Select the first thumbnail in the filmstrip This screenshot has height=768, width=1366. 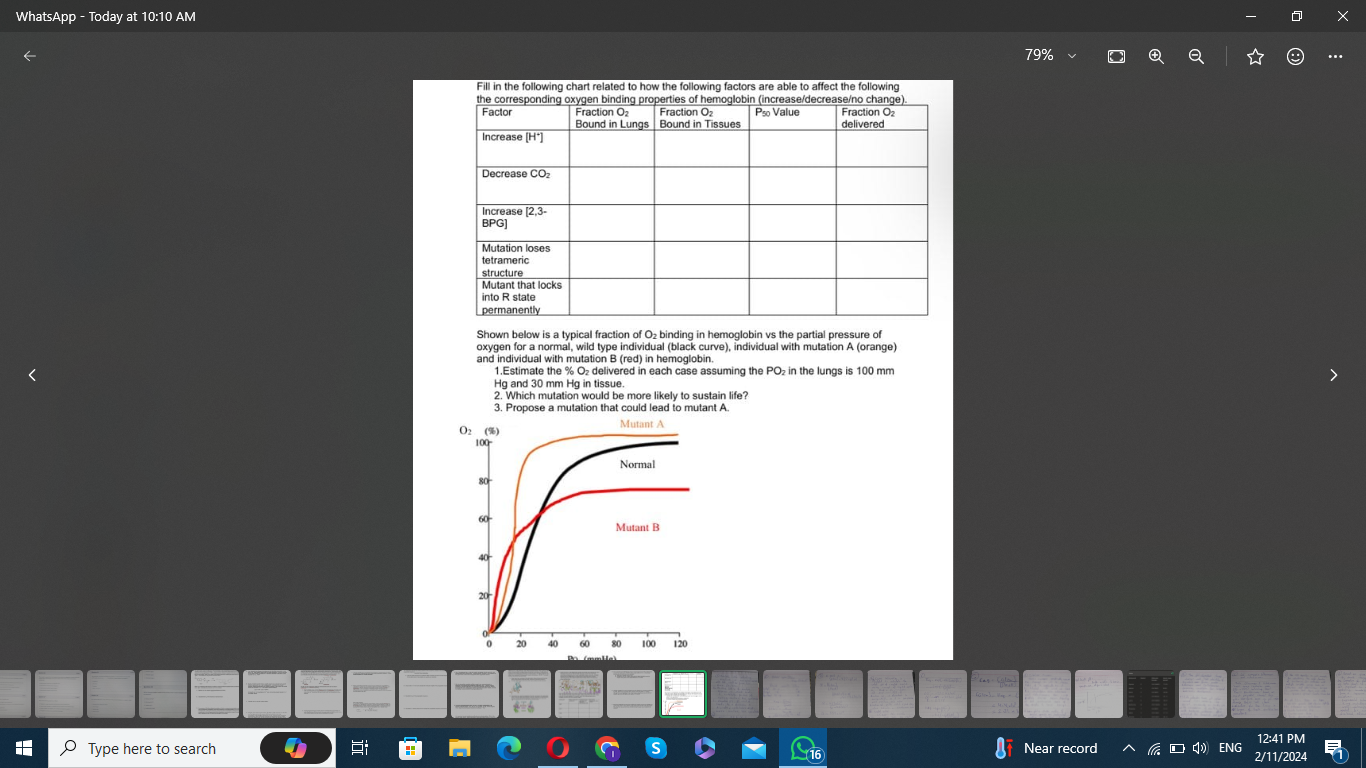(12, 694)
